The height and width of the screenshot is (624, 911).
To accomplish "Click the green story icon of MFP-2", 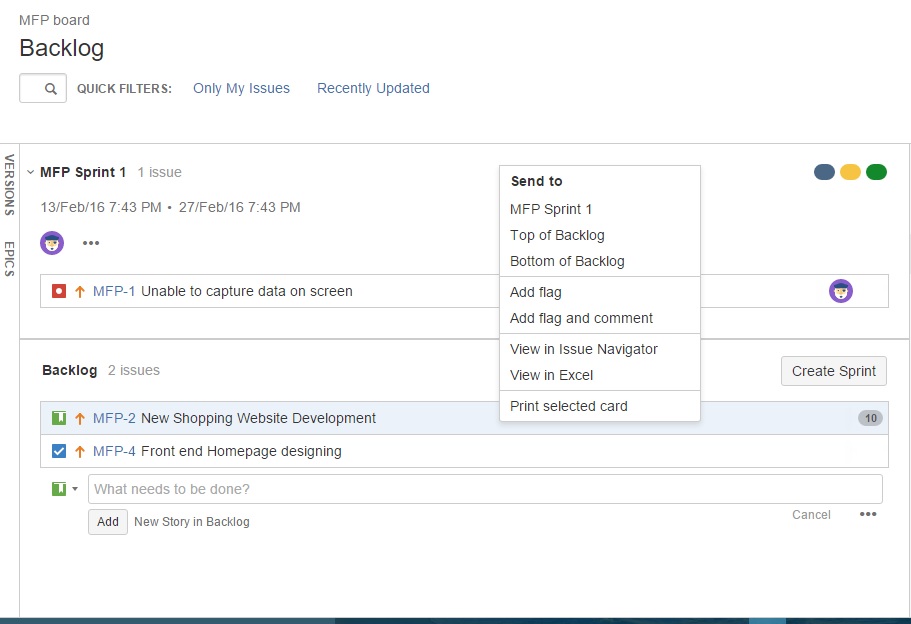I will coord(59,418).
